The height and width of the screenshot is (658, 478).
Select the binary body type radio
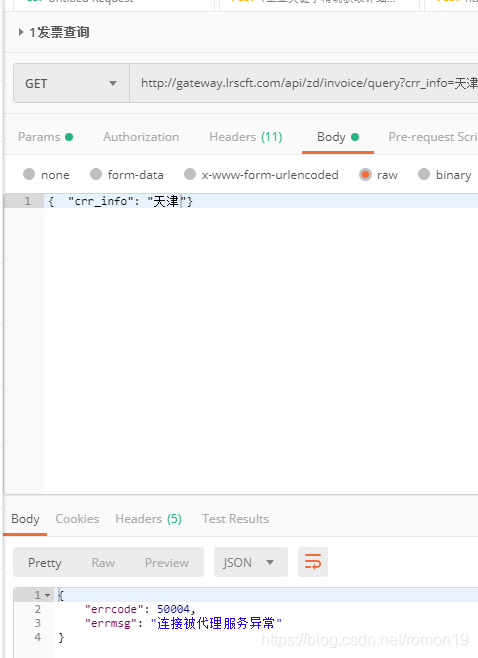(x=424, y=174)
